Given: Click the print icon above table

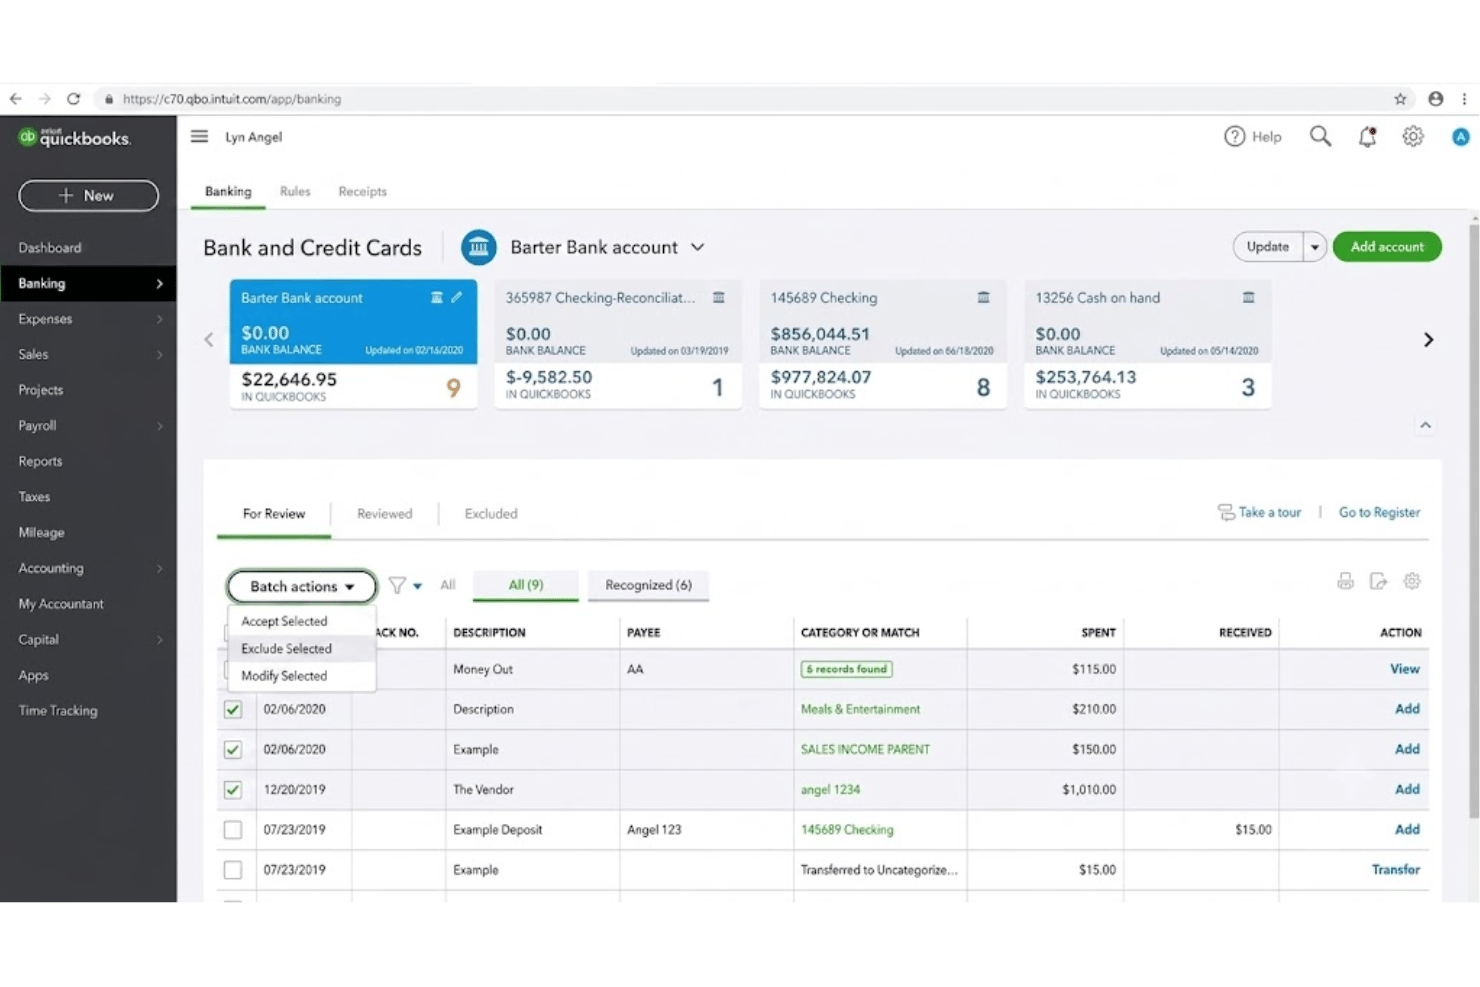Looking at the screenshot, I should [1345, 581].
